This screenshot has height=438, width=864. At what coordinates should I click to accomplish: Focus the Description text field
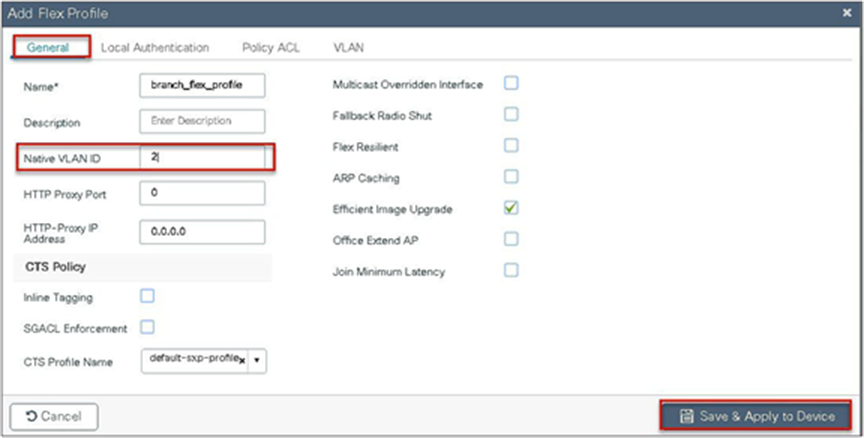pyautogui.click(x=203, y=121)
